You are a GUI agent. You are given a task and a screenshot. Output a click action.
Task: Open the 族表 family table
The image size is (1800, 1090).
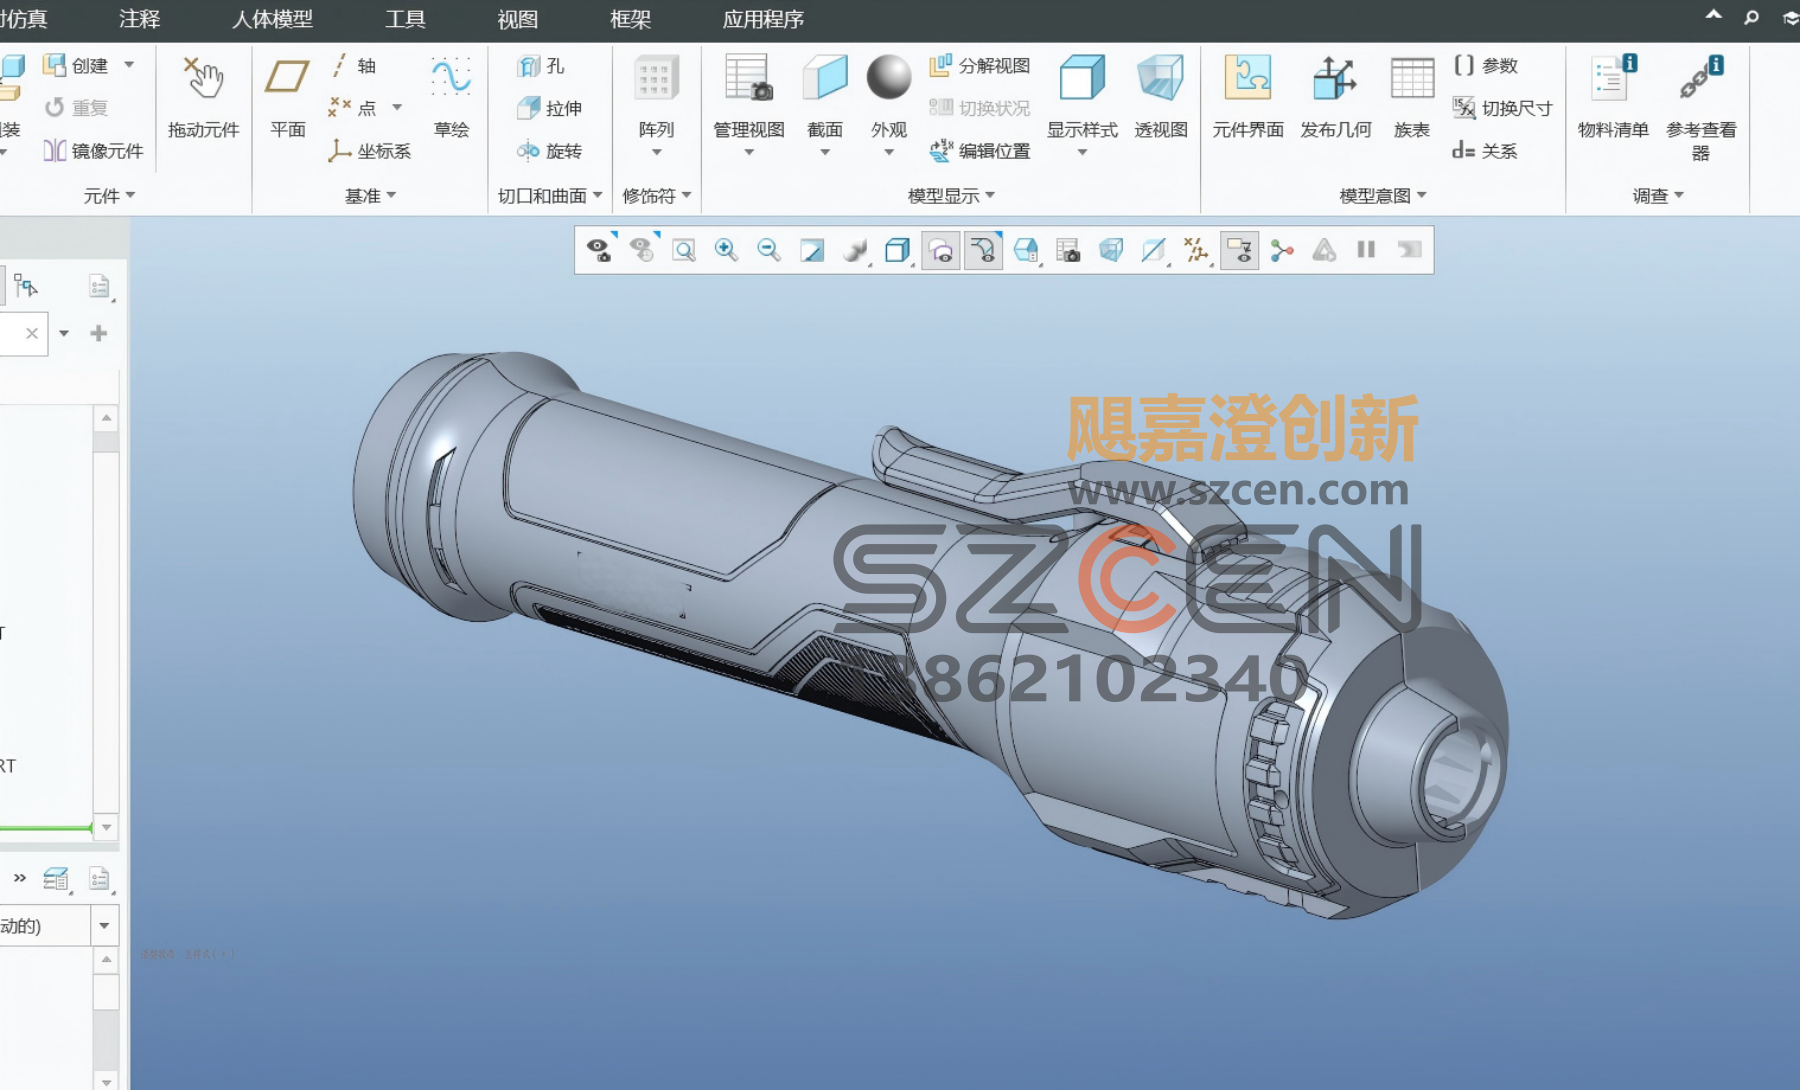1412,97
